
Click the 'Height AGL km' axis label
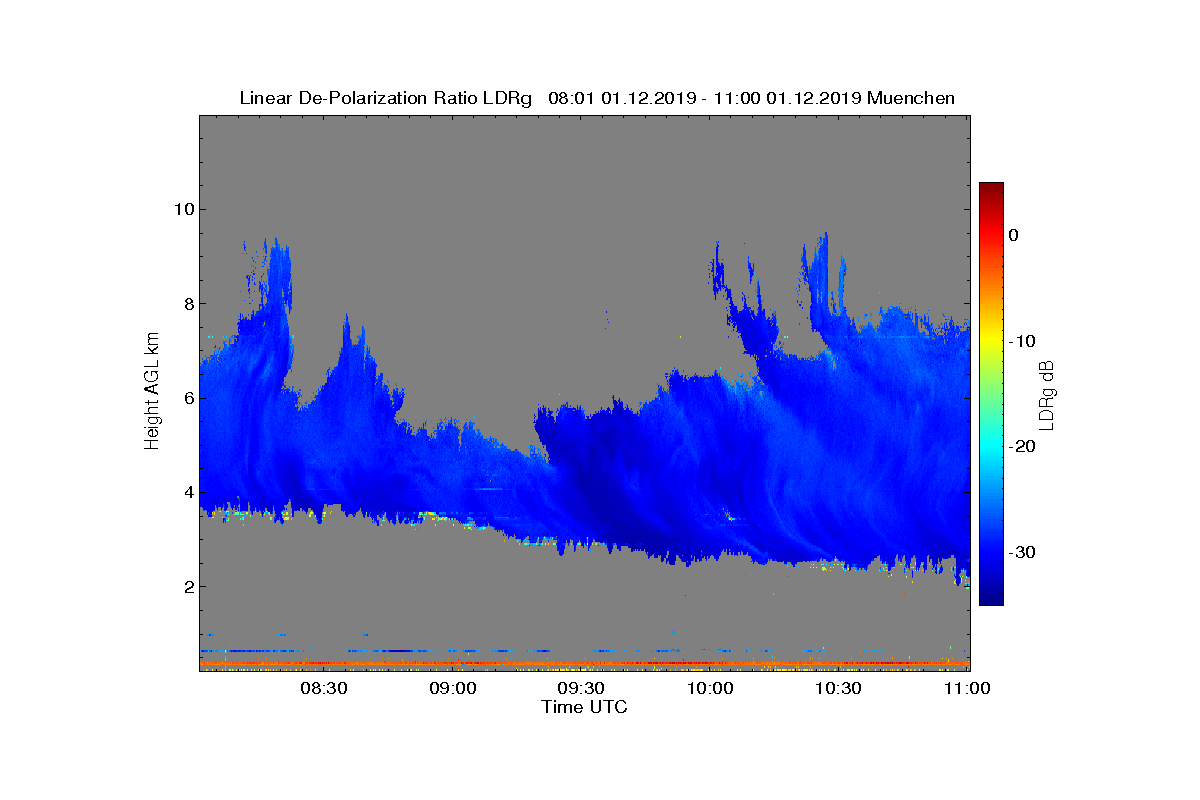point(152,391)
